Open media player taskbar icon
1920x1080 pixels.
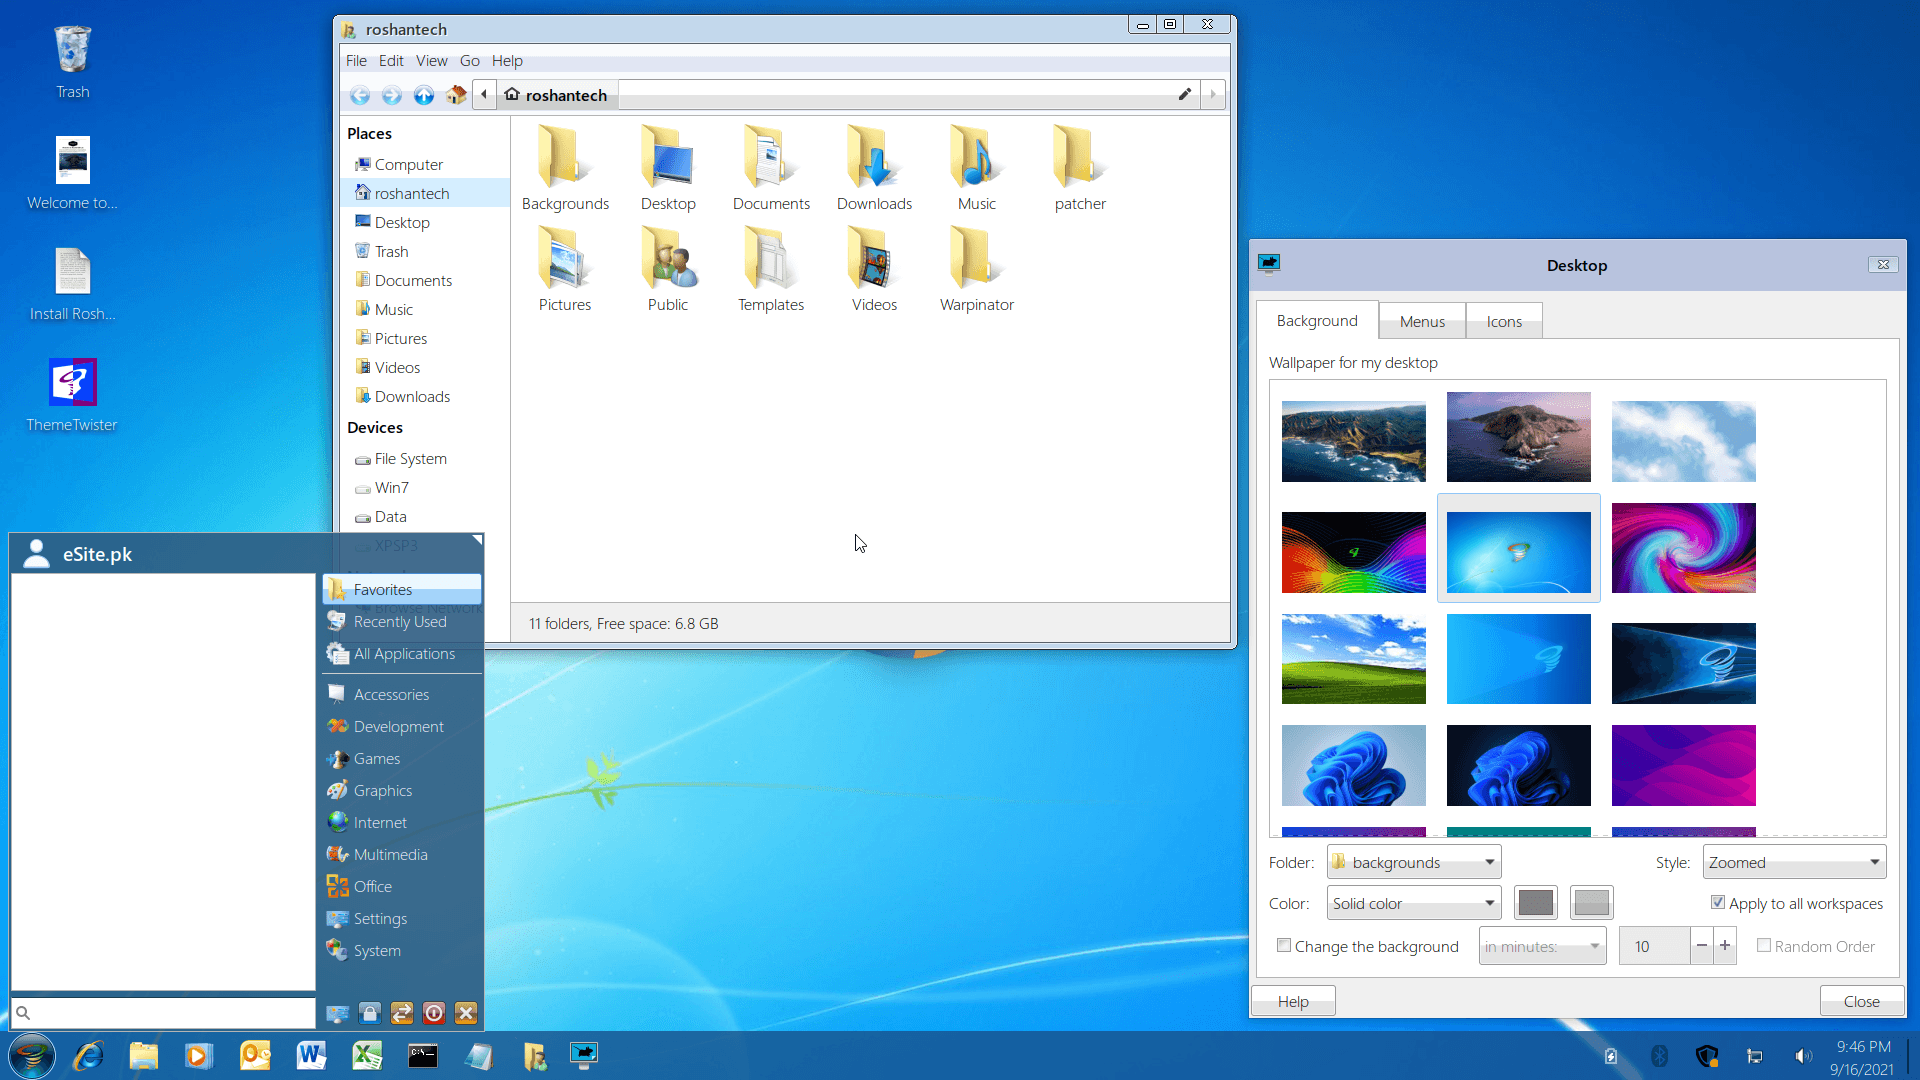199,1055
